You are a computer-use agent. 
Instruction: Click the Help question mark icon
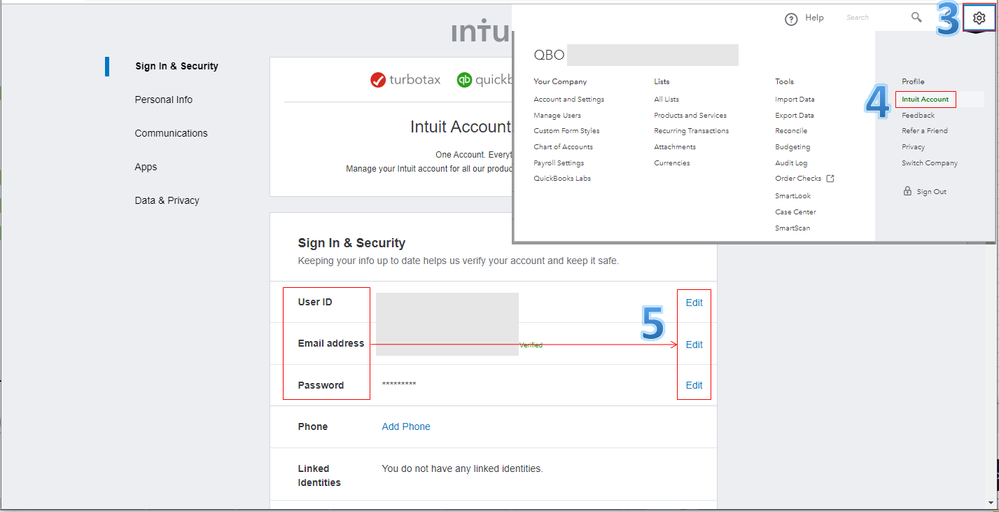791,18
